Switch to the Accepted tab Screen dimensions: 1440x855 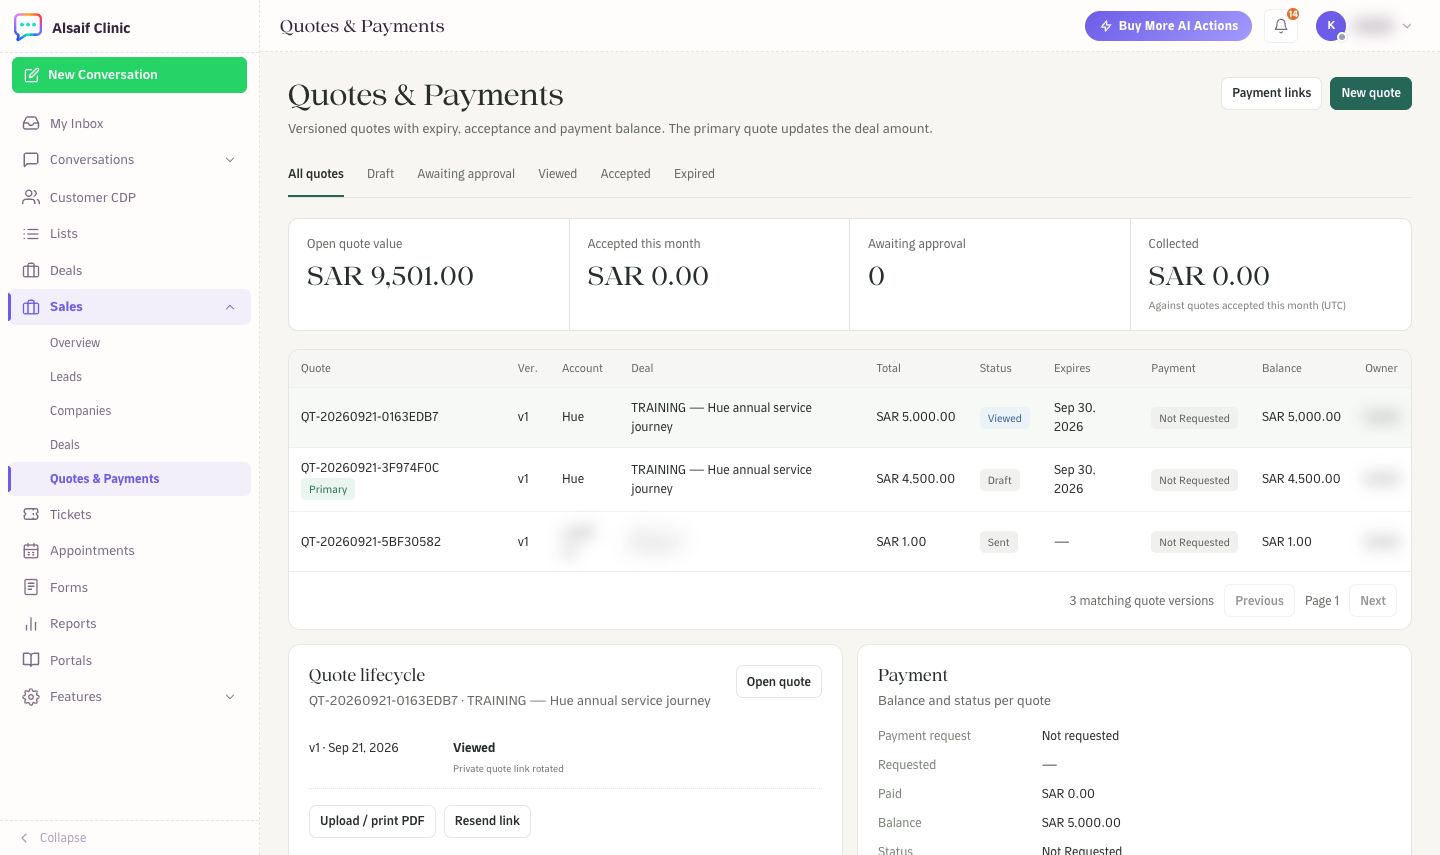pos(626,174)
